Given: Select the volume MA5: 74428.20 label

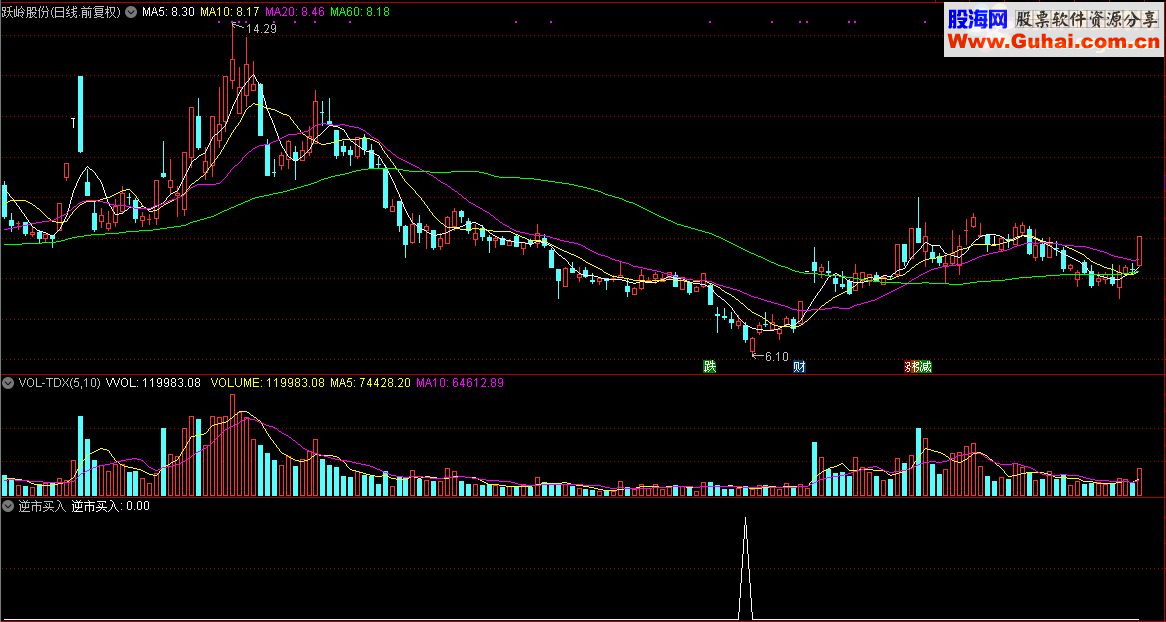Looking at the screenshot, I should point(370,383).
